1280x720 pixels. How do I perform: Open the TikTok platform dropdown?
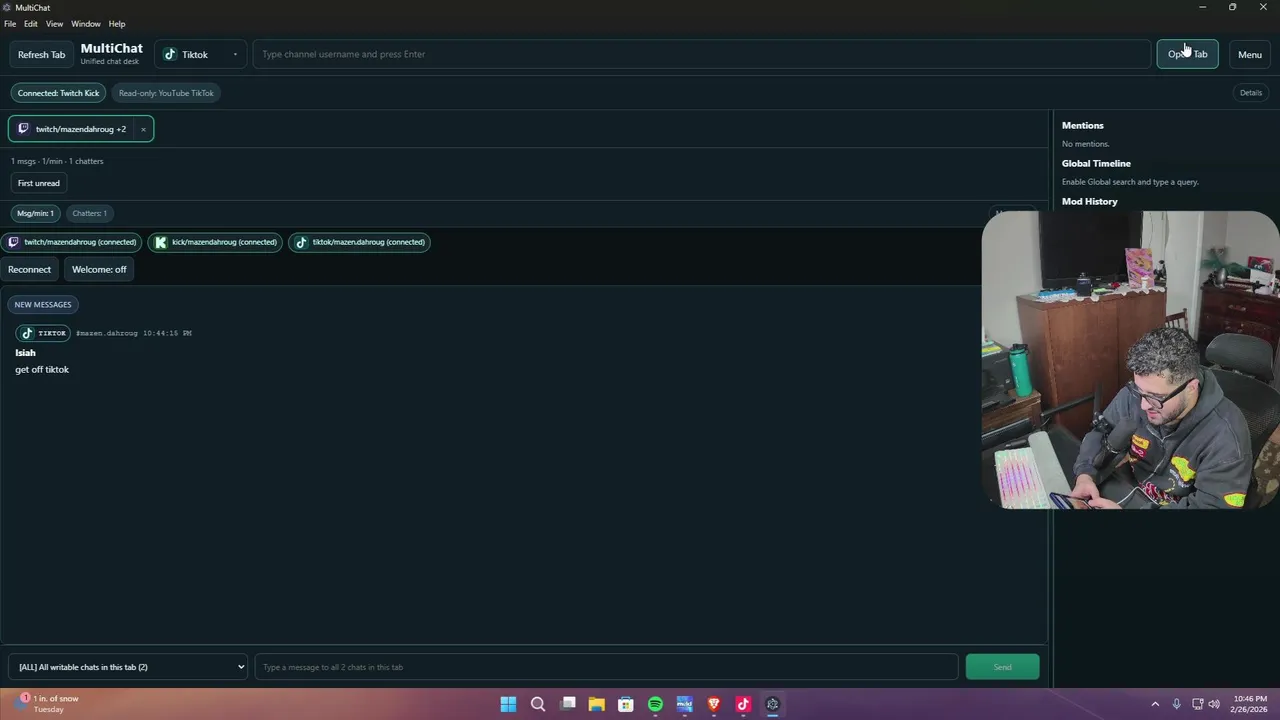click(x=200, y=54)
